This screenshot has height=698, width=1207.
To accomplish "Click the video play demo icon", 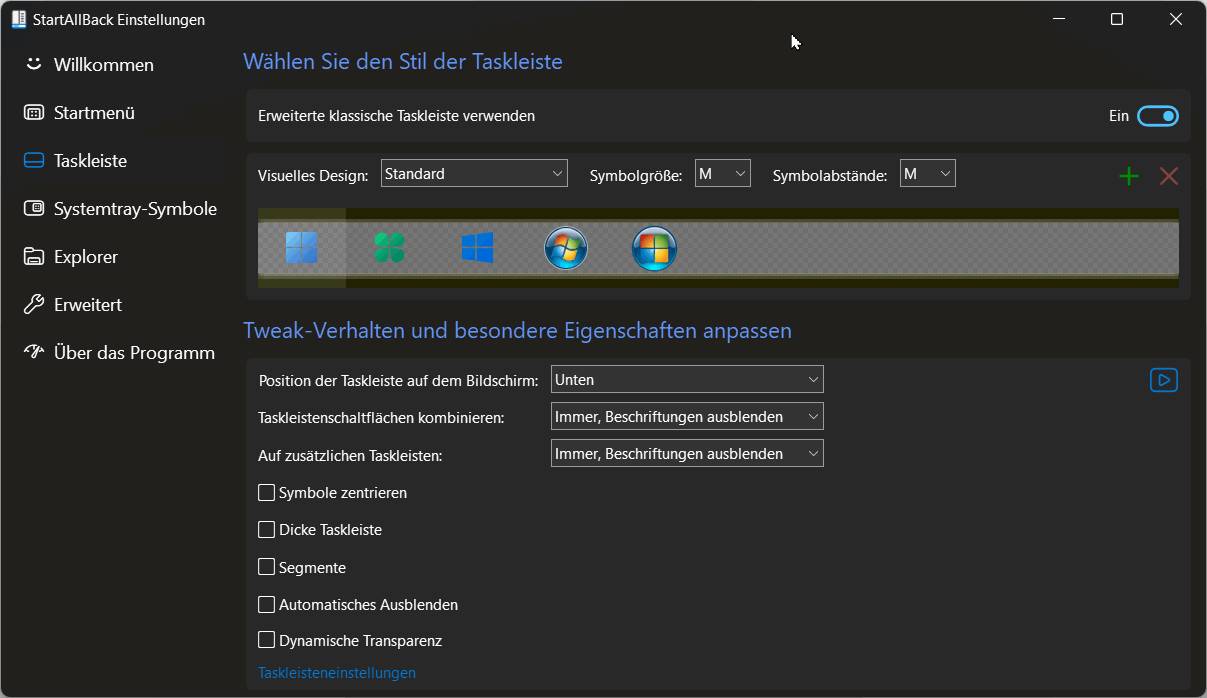I will 1163,380.
